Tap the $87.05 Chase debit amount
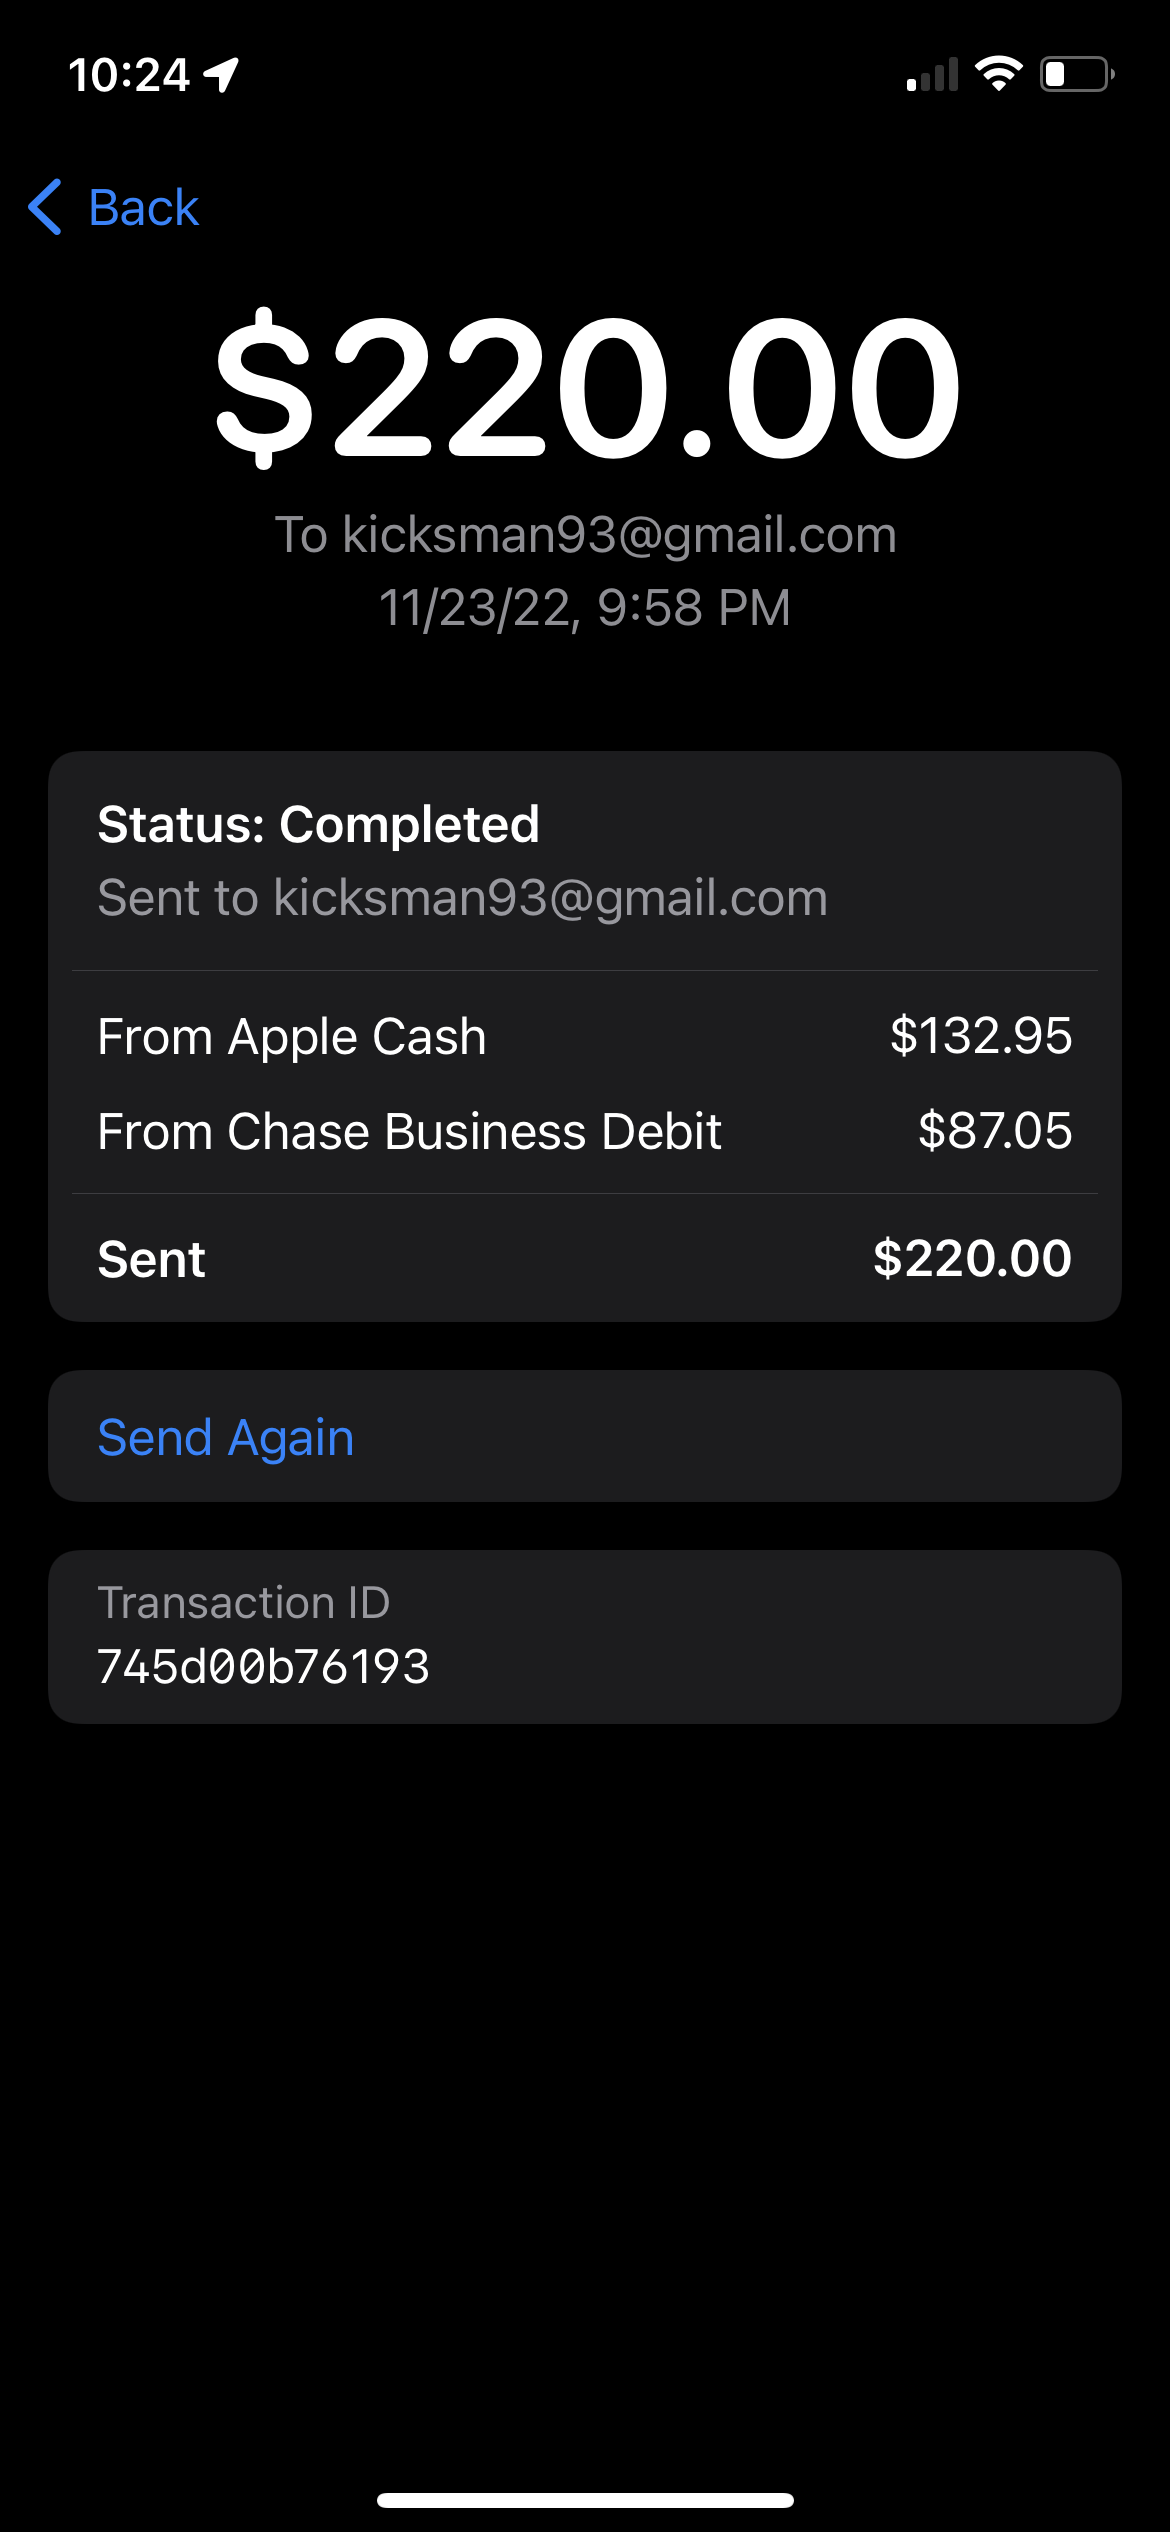The width and height of the screenshot is (1170, 2532). click(995, 1131)
